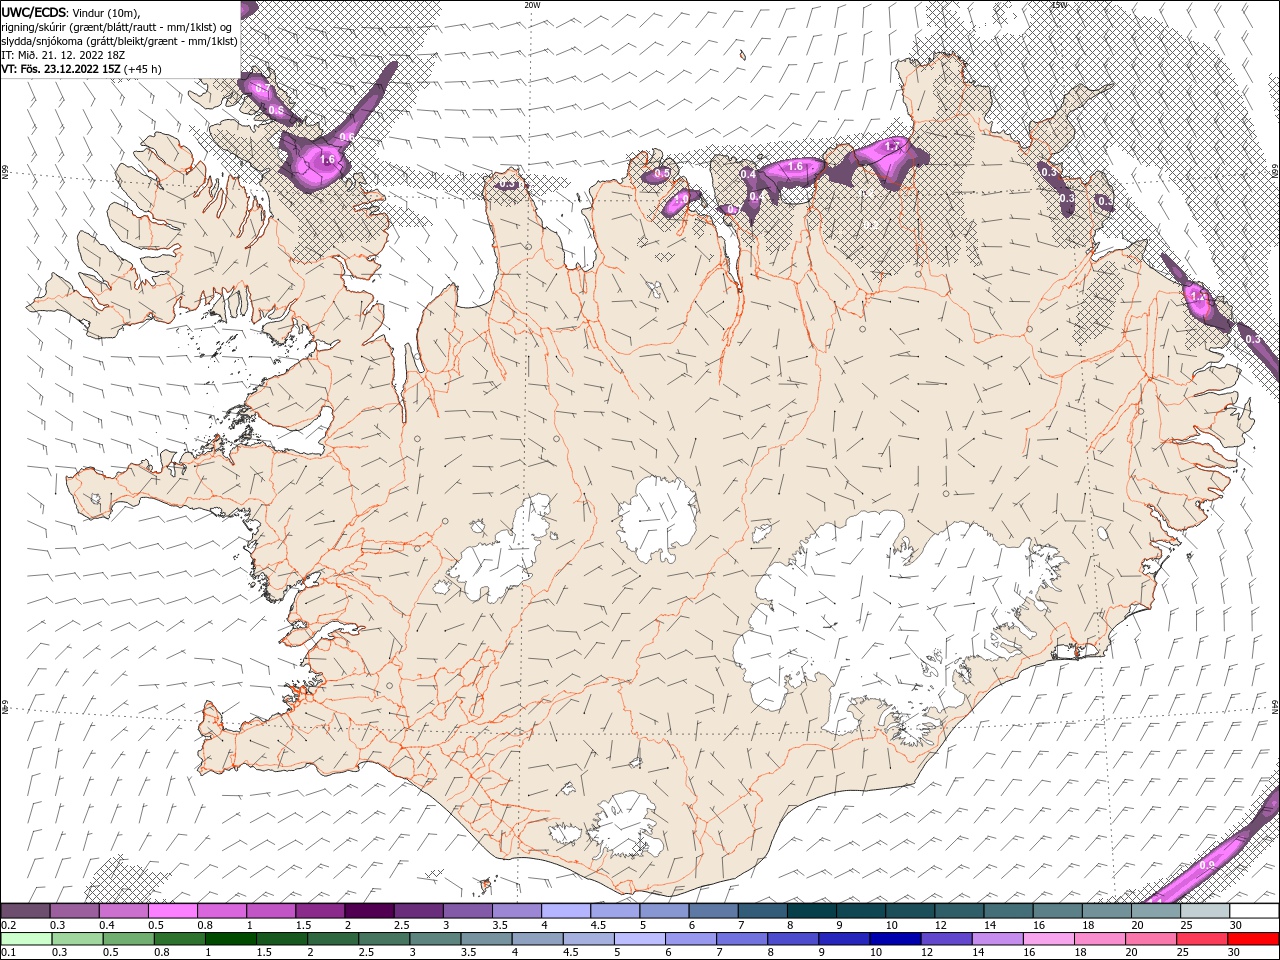This screenshot has width=1280, height=960.
Task: Select the 0.6 value on purple band
Action: [x=348, y=137]
